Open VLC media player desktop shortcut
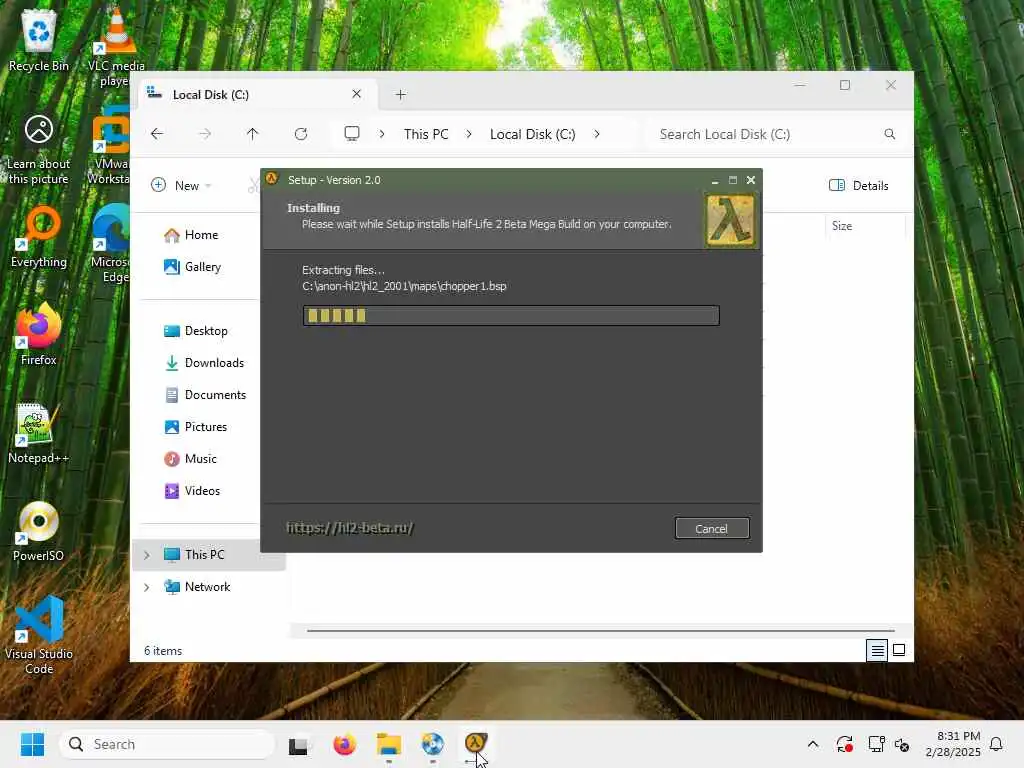The width and height of the screenshot is (1024, 768). [116, 46]
